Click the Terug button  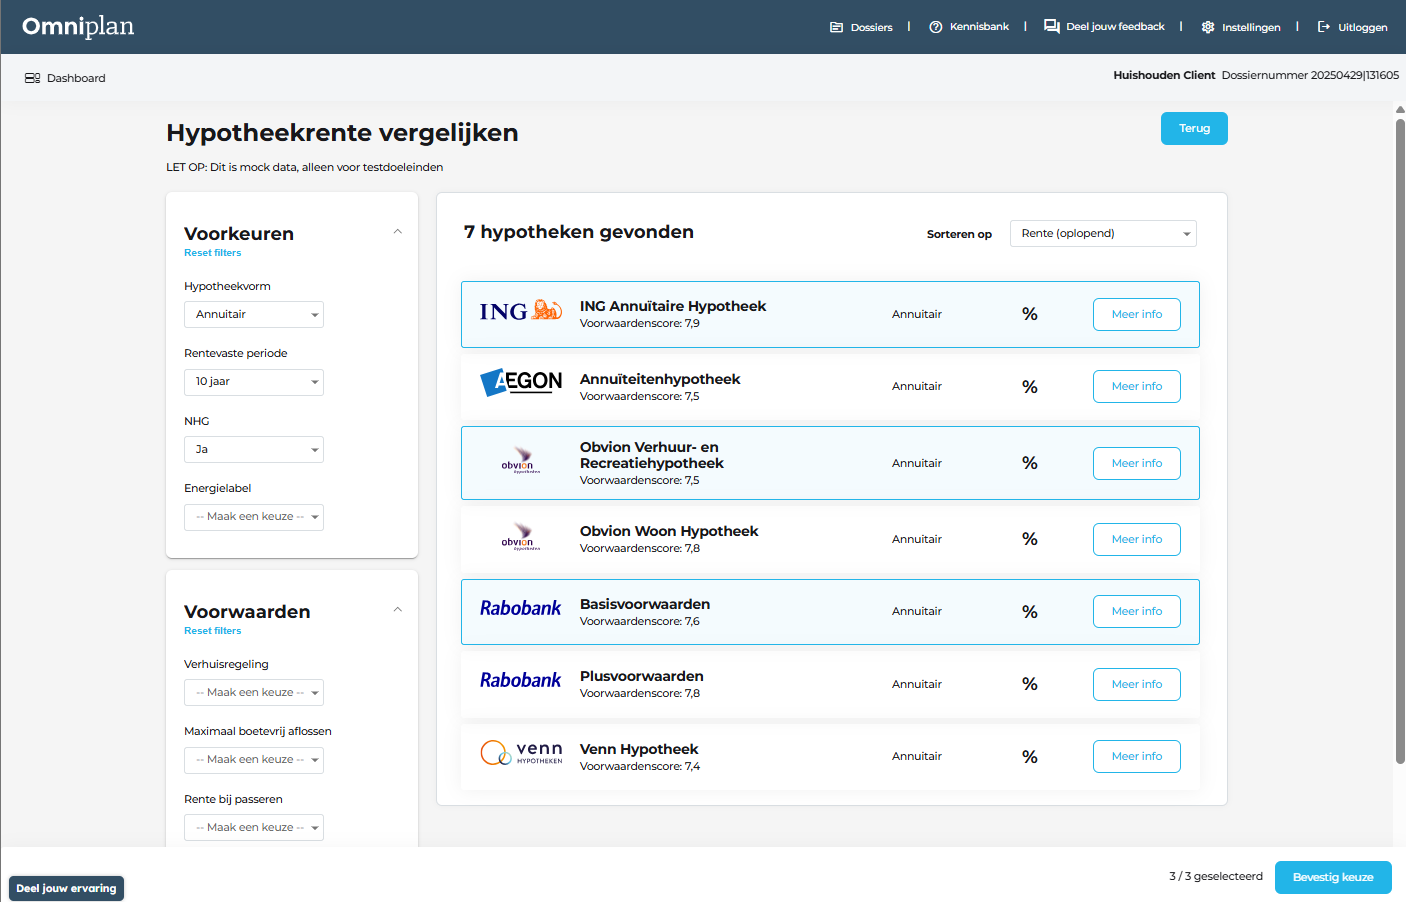click(1194, 128)
